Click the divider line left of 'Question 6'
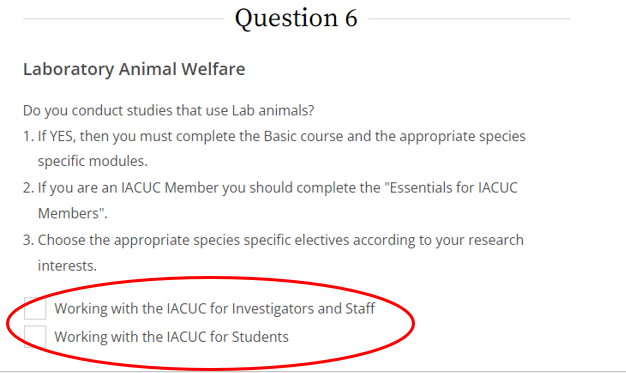The width and height of the screenshot is (626, 373). (x=123, y=18)
